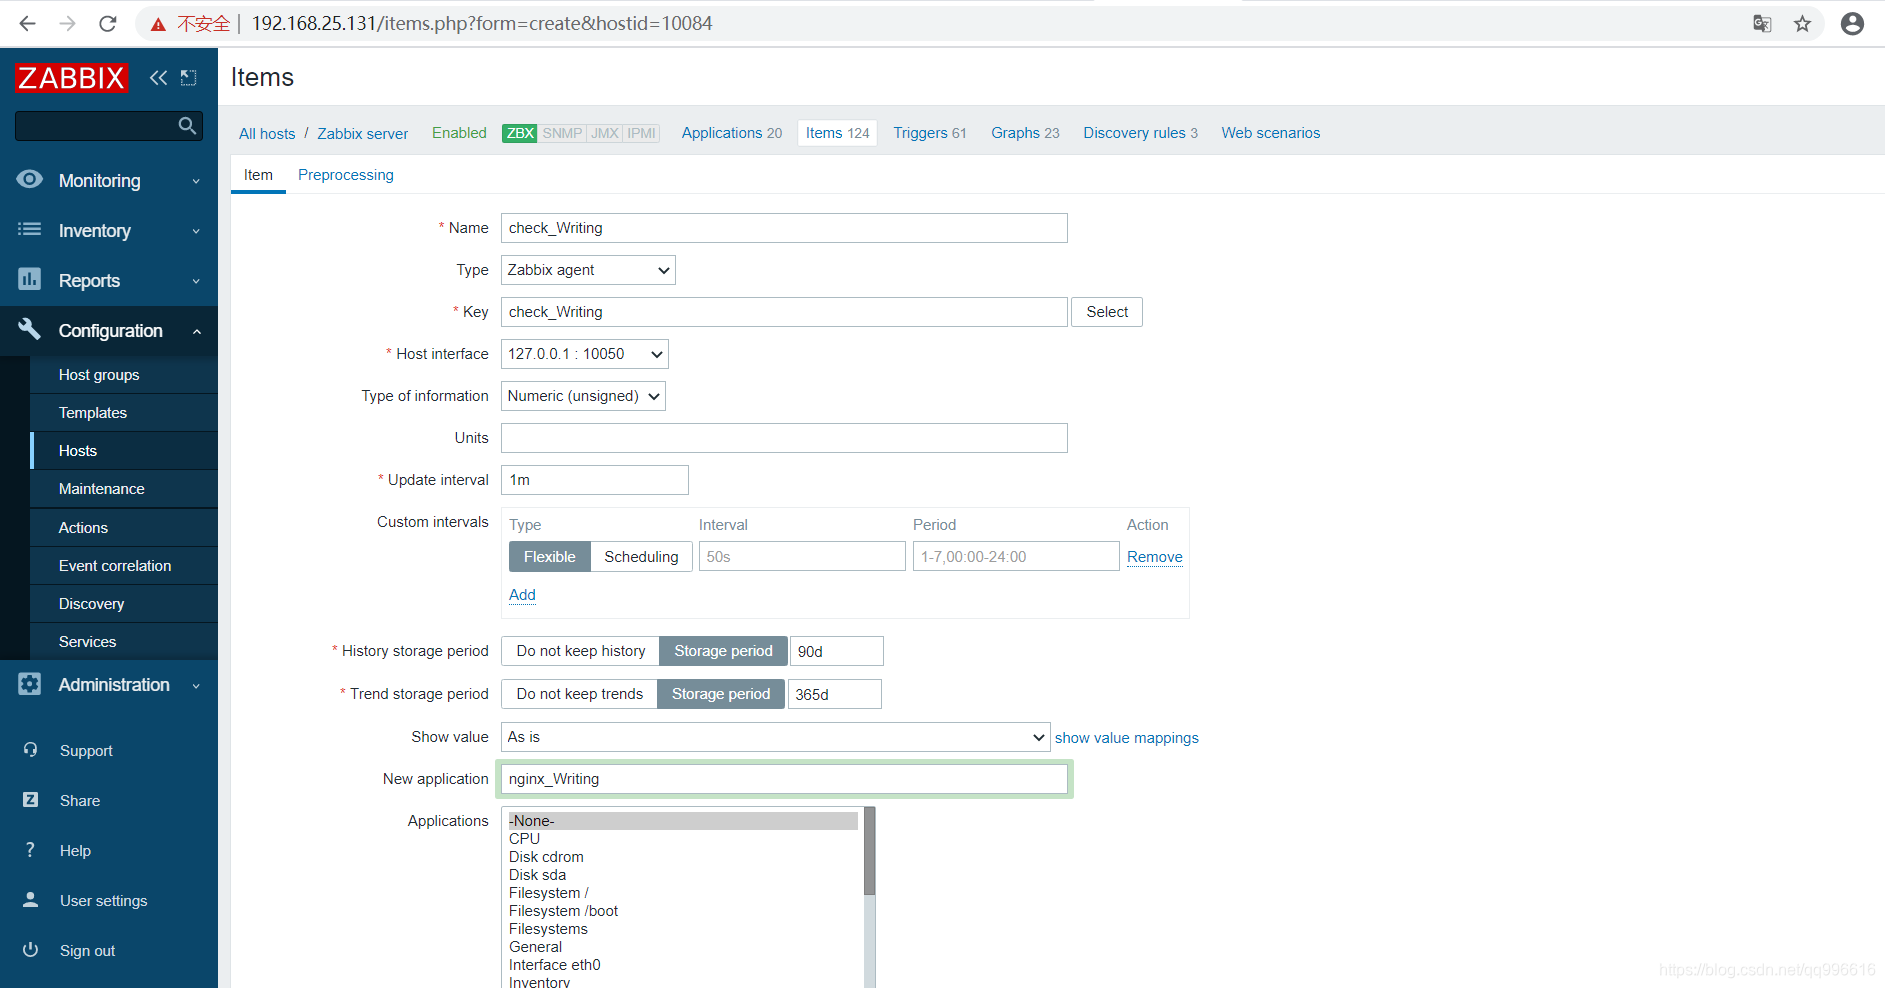Open browser profile account icon
1885x988 pixels.
pyautogui.click(x=1852, y=24)
